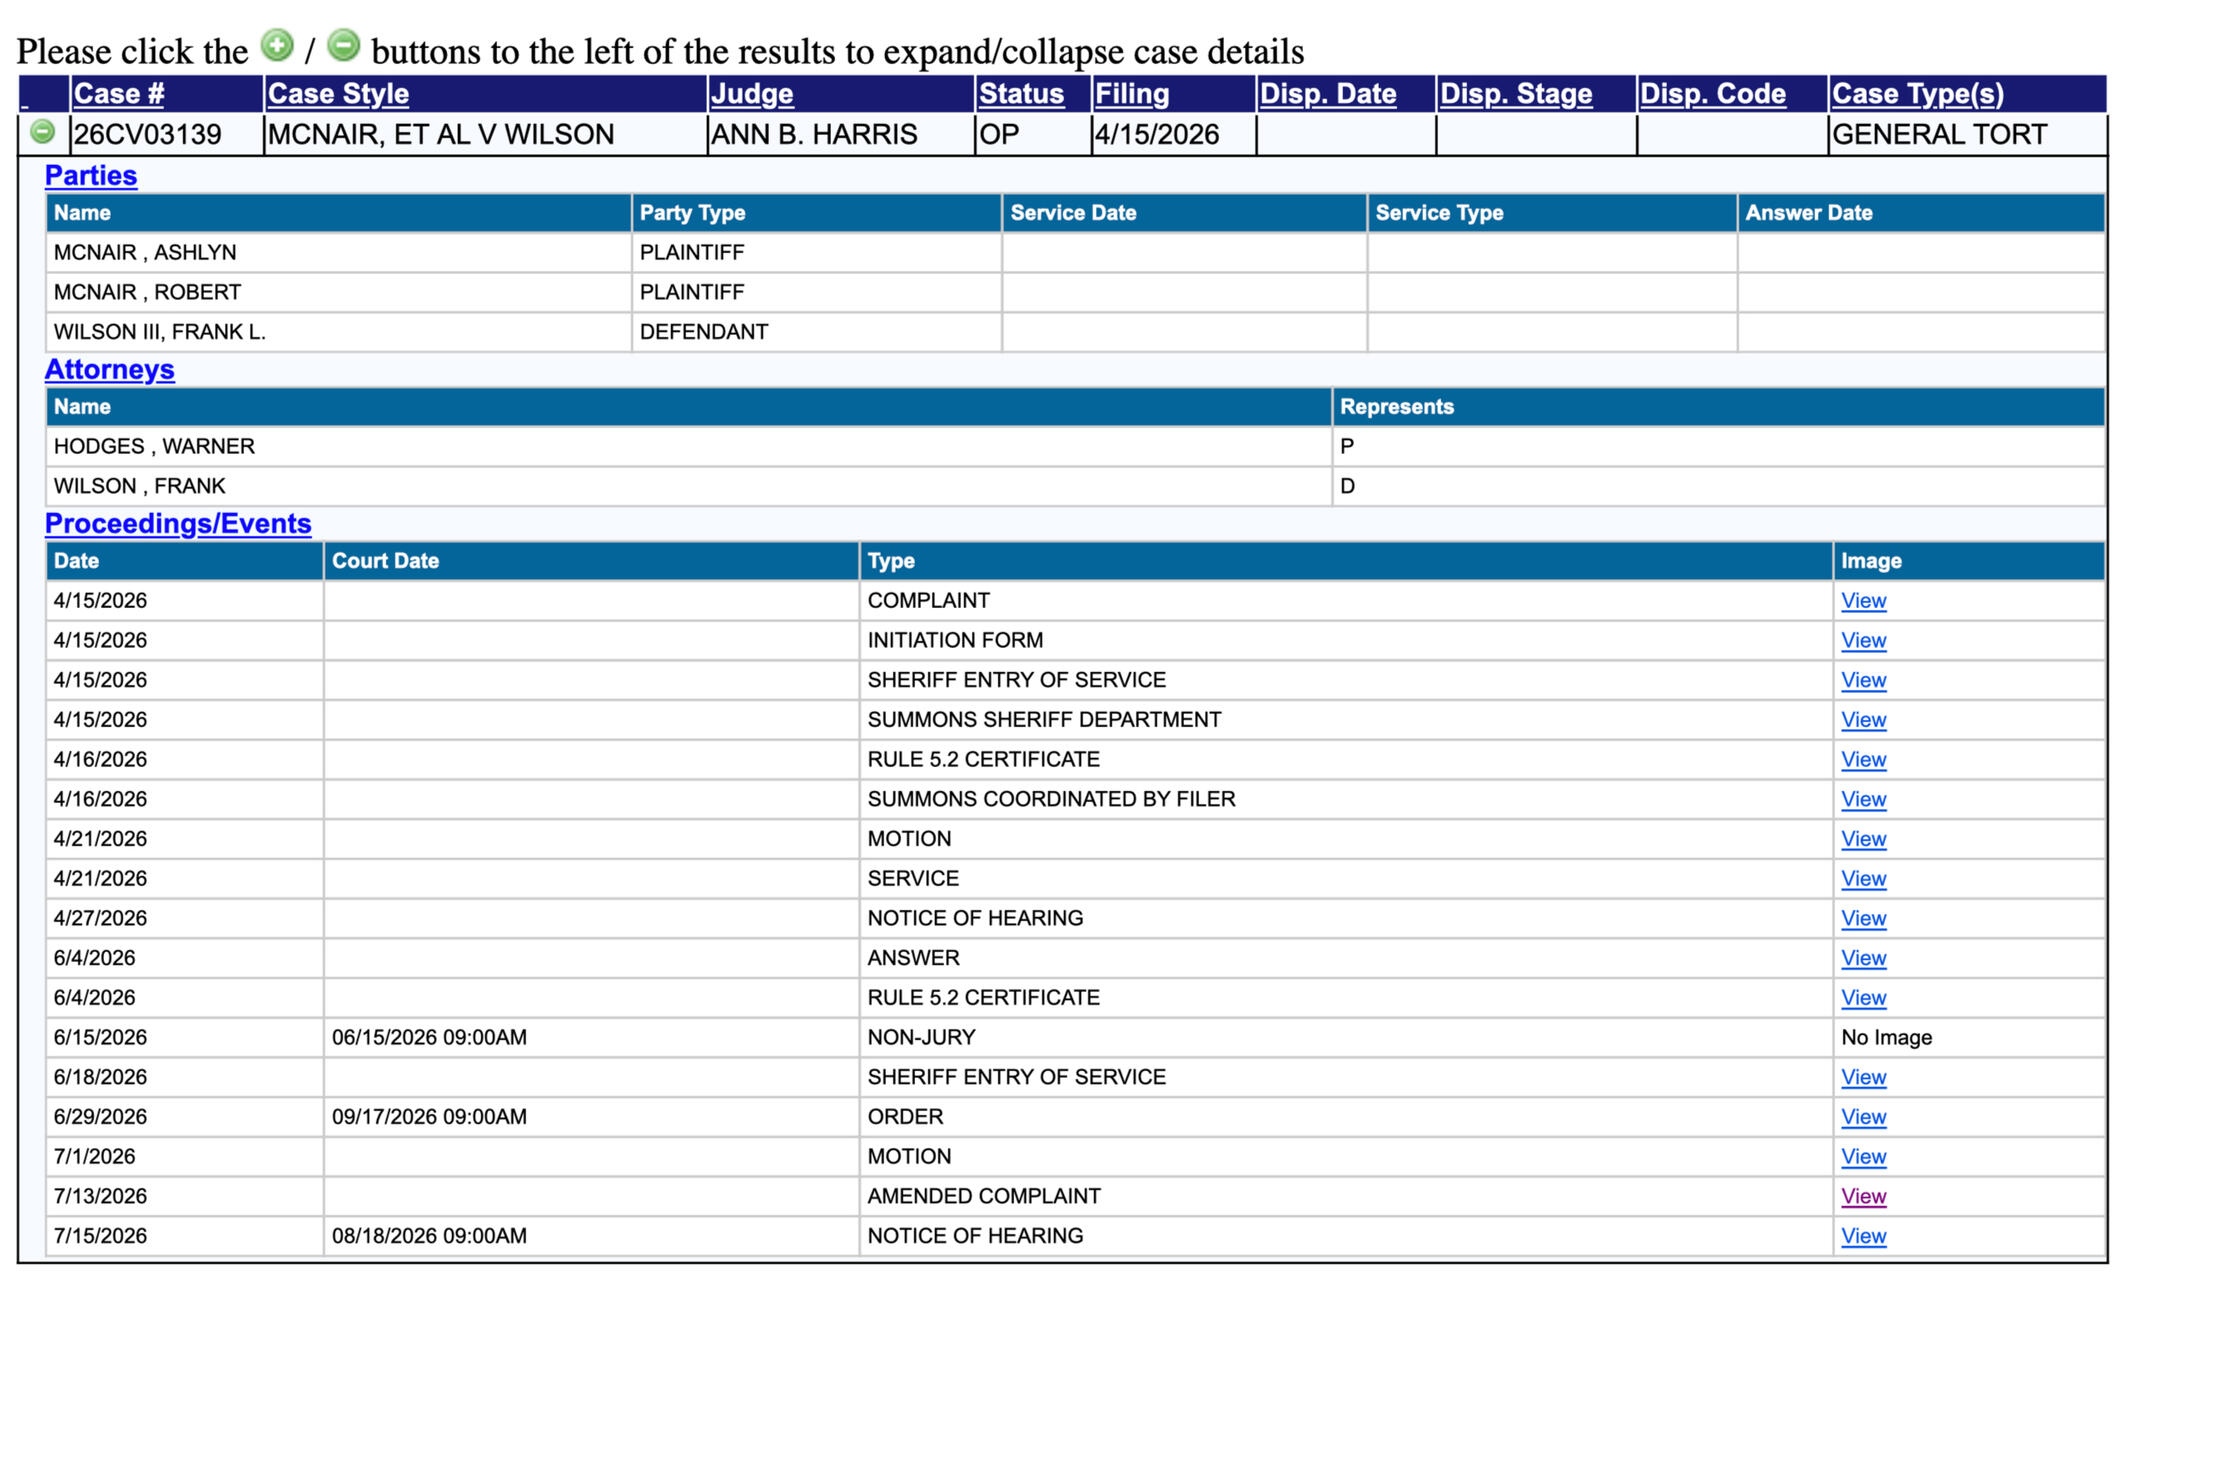The width and height of the screenshot is (2219, 1476).
Task: Sort results by the Judge column header
Action: pyautogui.click(x=752, y=94)
